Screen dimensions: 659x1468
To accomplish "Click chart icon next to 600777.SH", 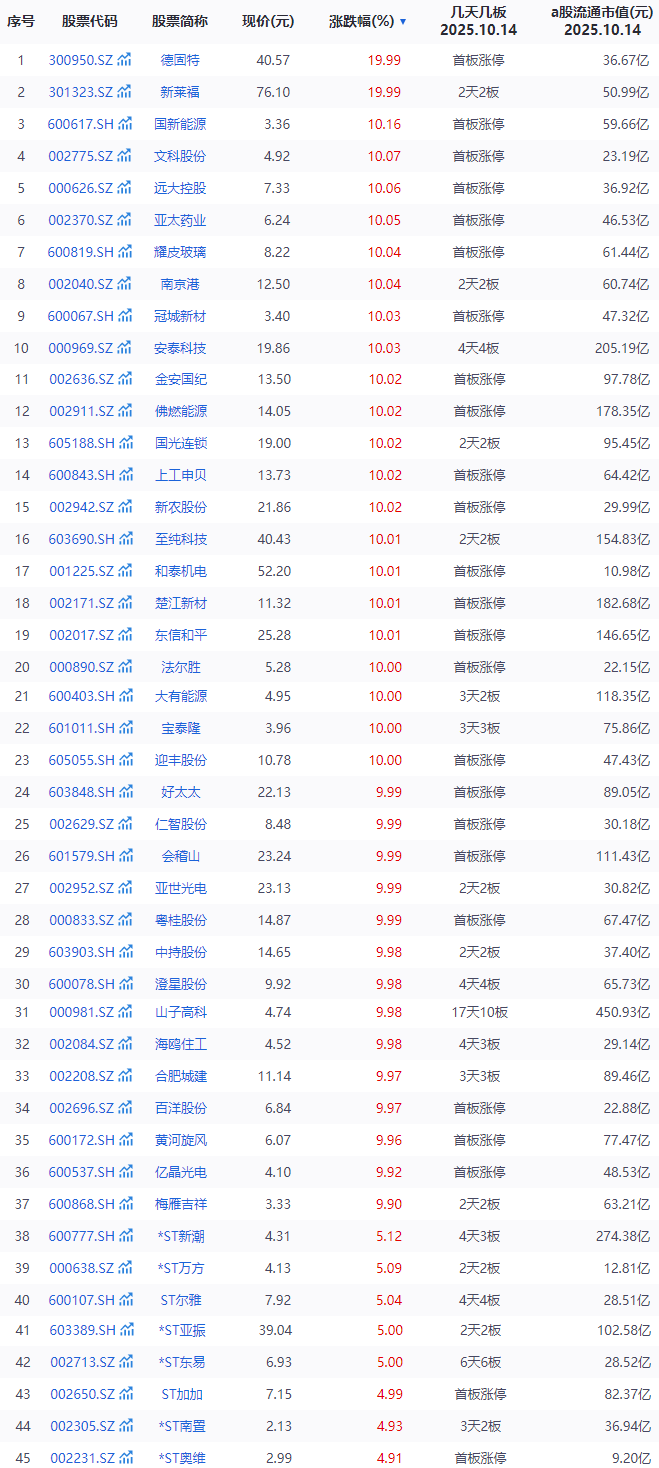I will 125,1236.
